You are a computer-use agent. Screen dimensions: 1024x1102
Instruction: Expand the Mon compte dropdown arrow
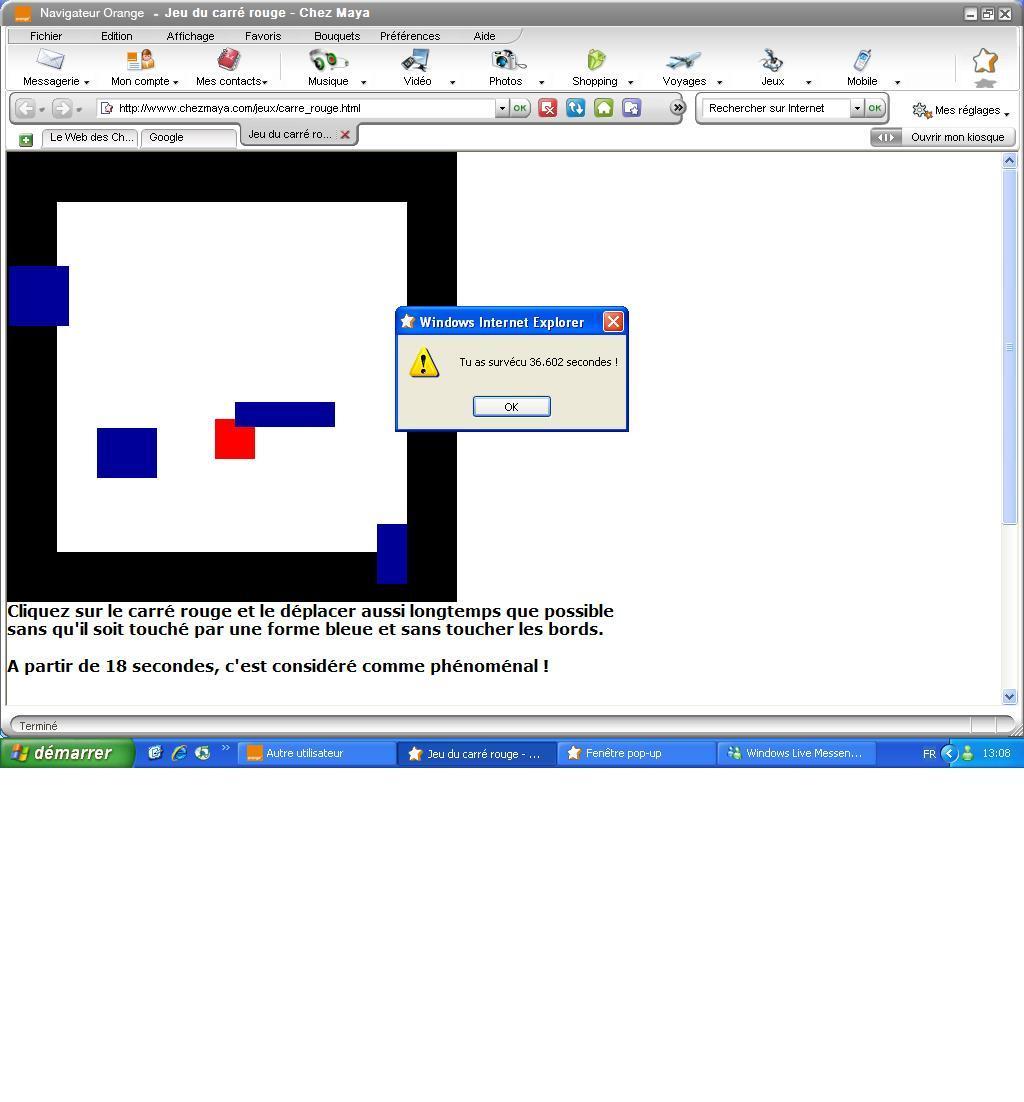(x=175, y=82)
